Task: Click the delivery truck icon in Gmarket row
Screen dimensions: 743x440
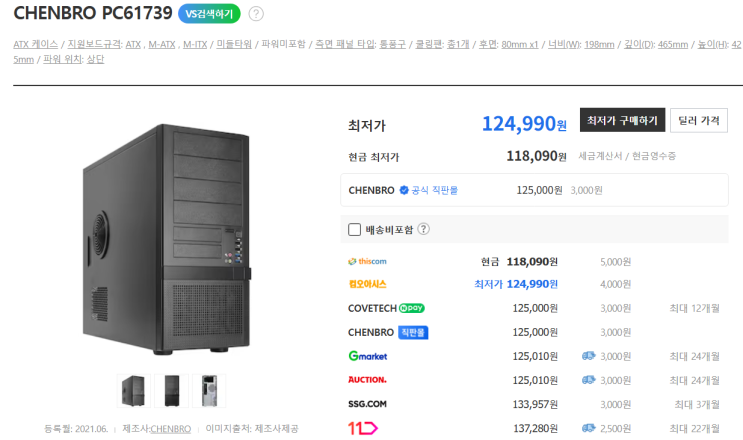Action: (589, 356)
